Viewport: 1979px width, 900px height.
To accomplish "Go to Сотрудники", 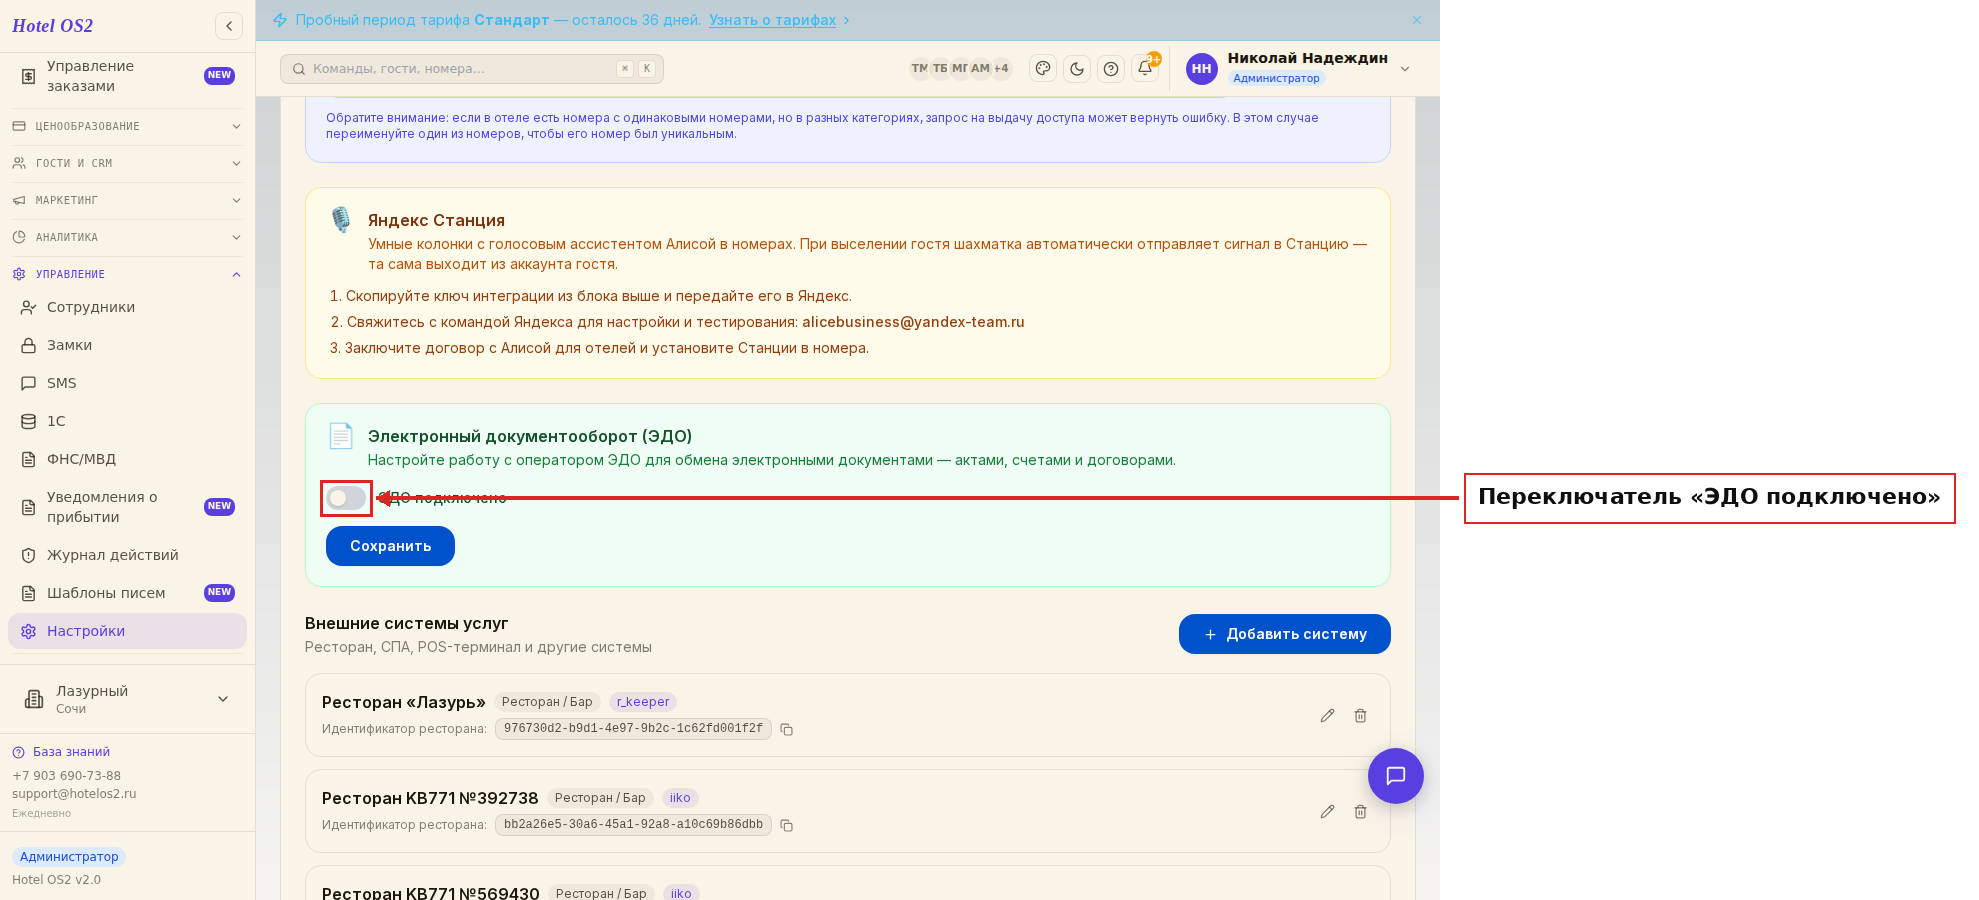I will point(127,307).
